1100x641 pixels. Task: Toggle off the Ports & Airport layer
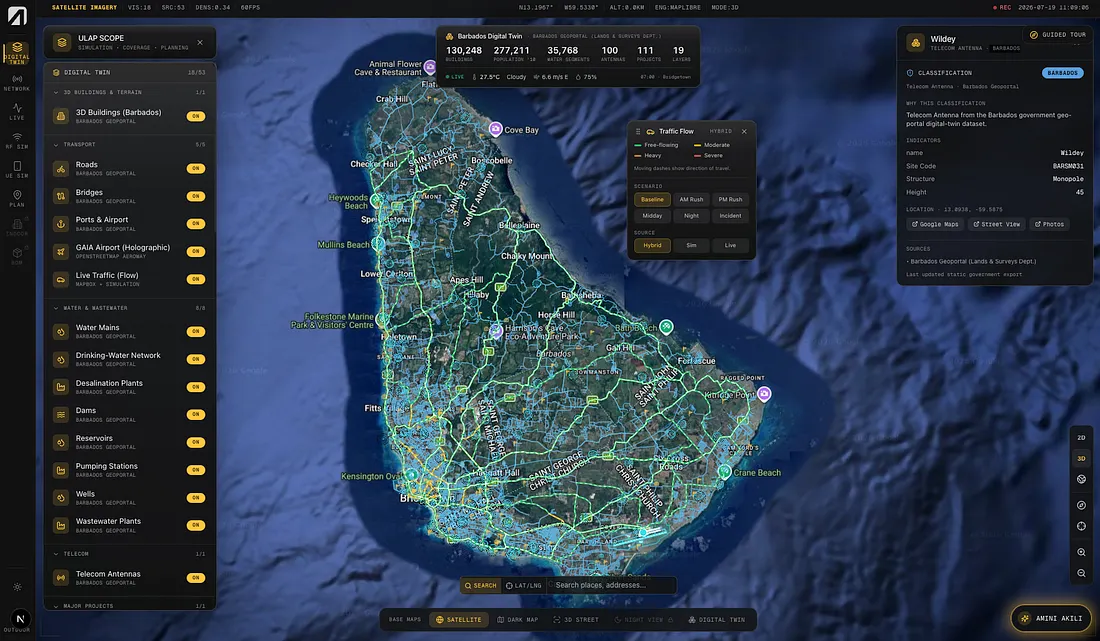[196, 224]
